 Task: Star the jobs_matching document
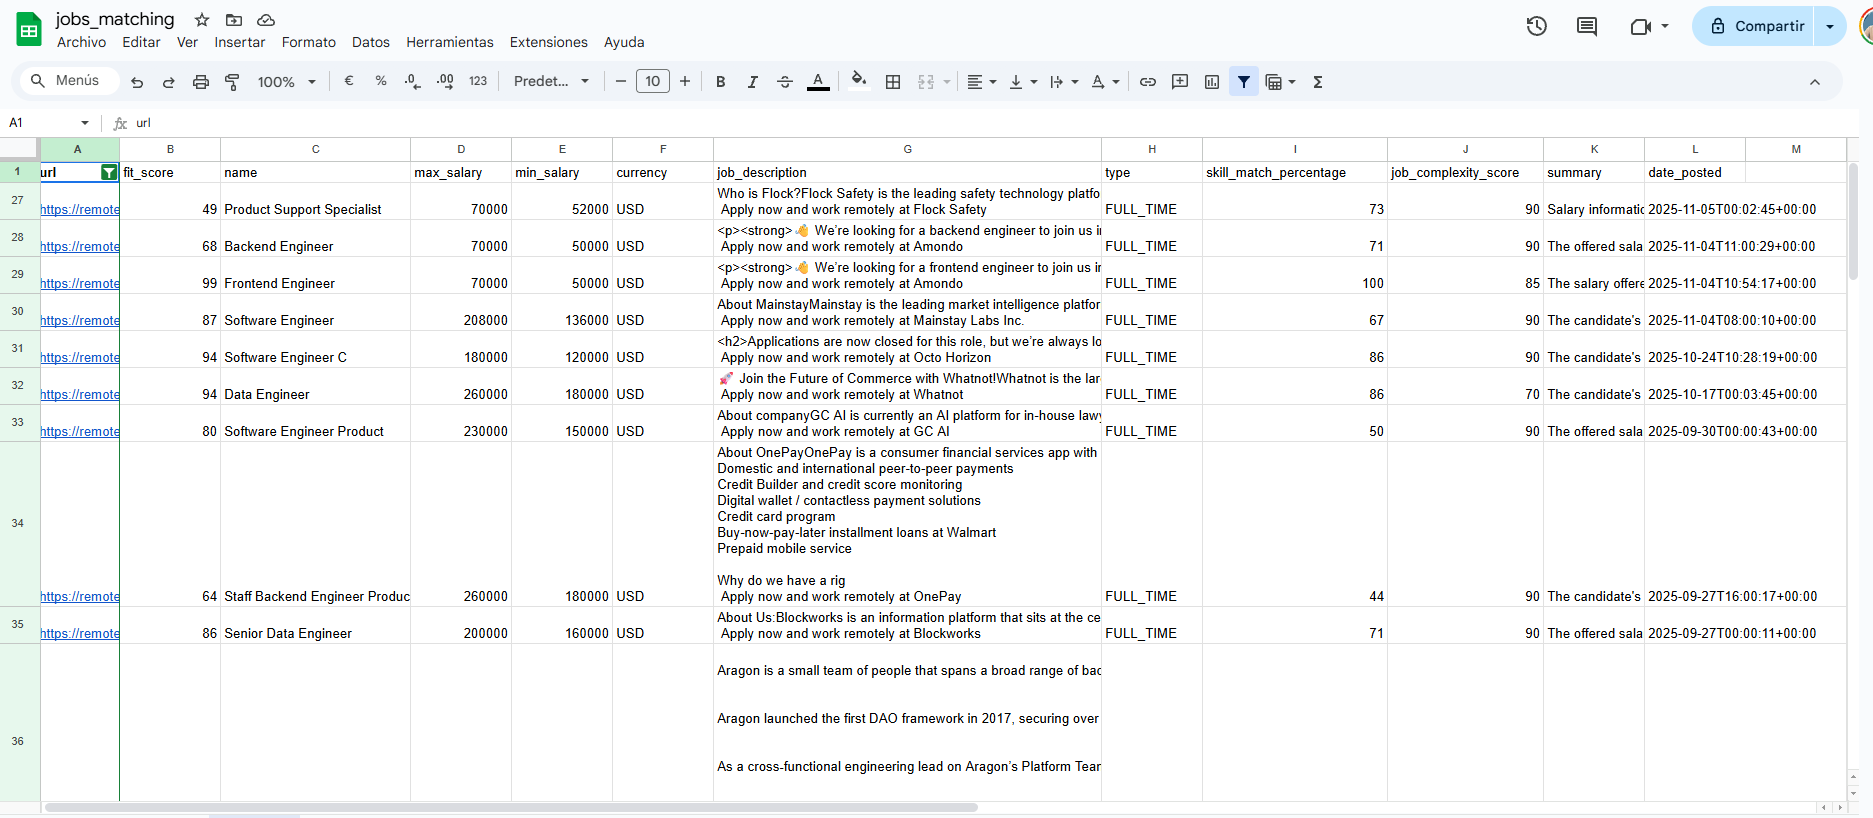click(202, 20)
